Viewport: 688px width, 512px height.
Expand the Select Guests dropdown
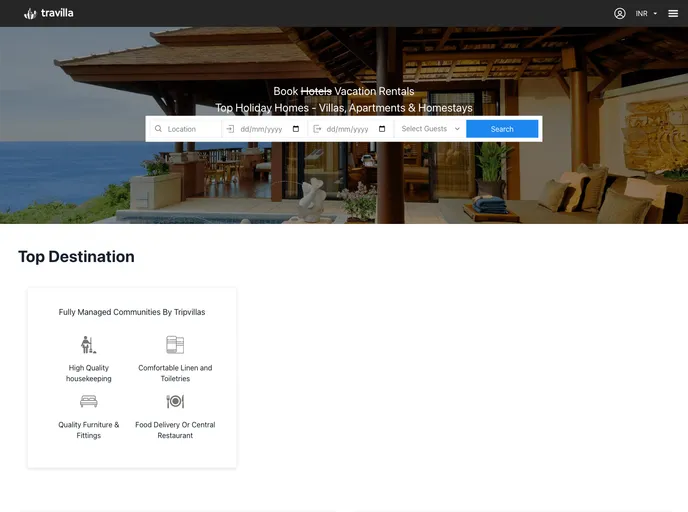tap(430, 129)
